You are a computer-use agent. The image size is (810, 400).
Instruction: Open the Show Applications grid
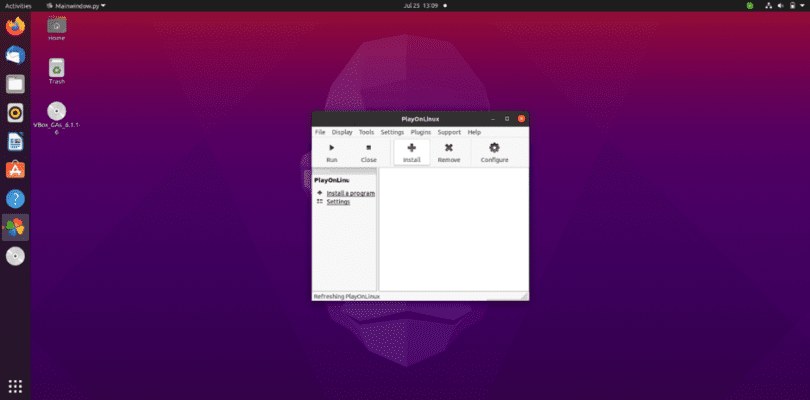pyautogui.click(x=15, y=386)
